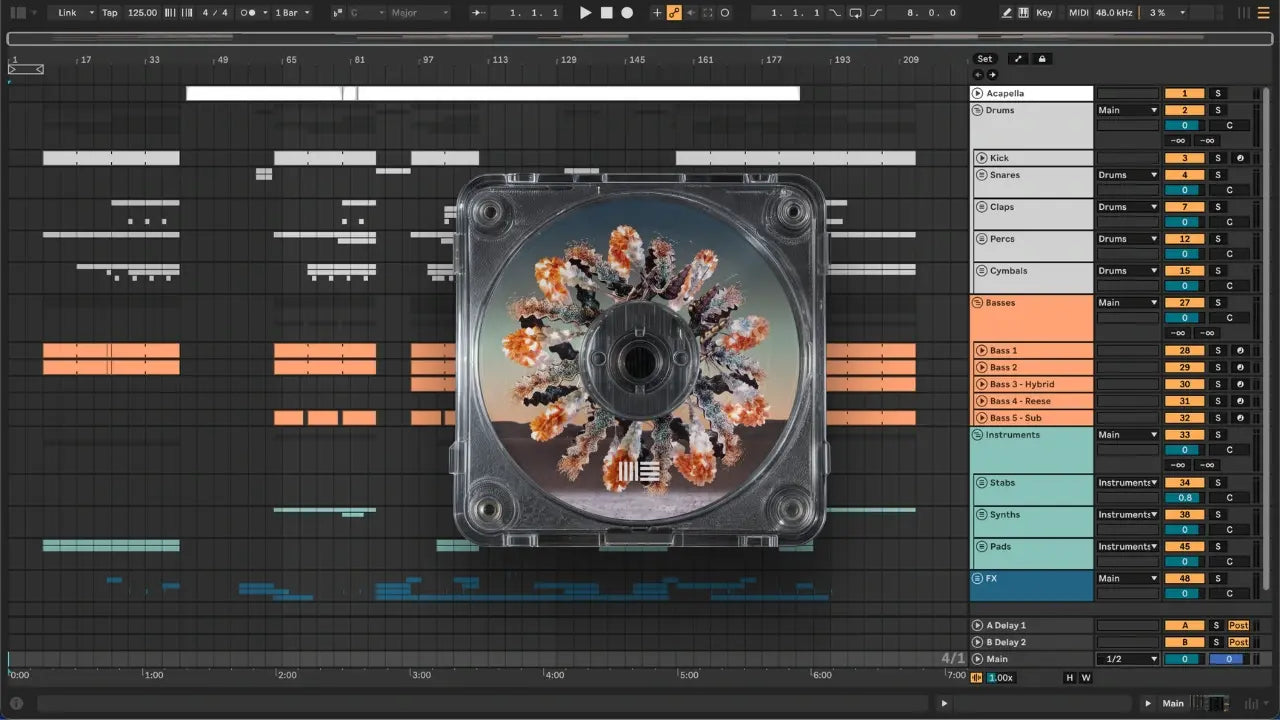Toggle the Punch-Out switch icon
This screenshot has width=1280, height=720.
(x=877, y=13)
